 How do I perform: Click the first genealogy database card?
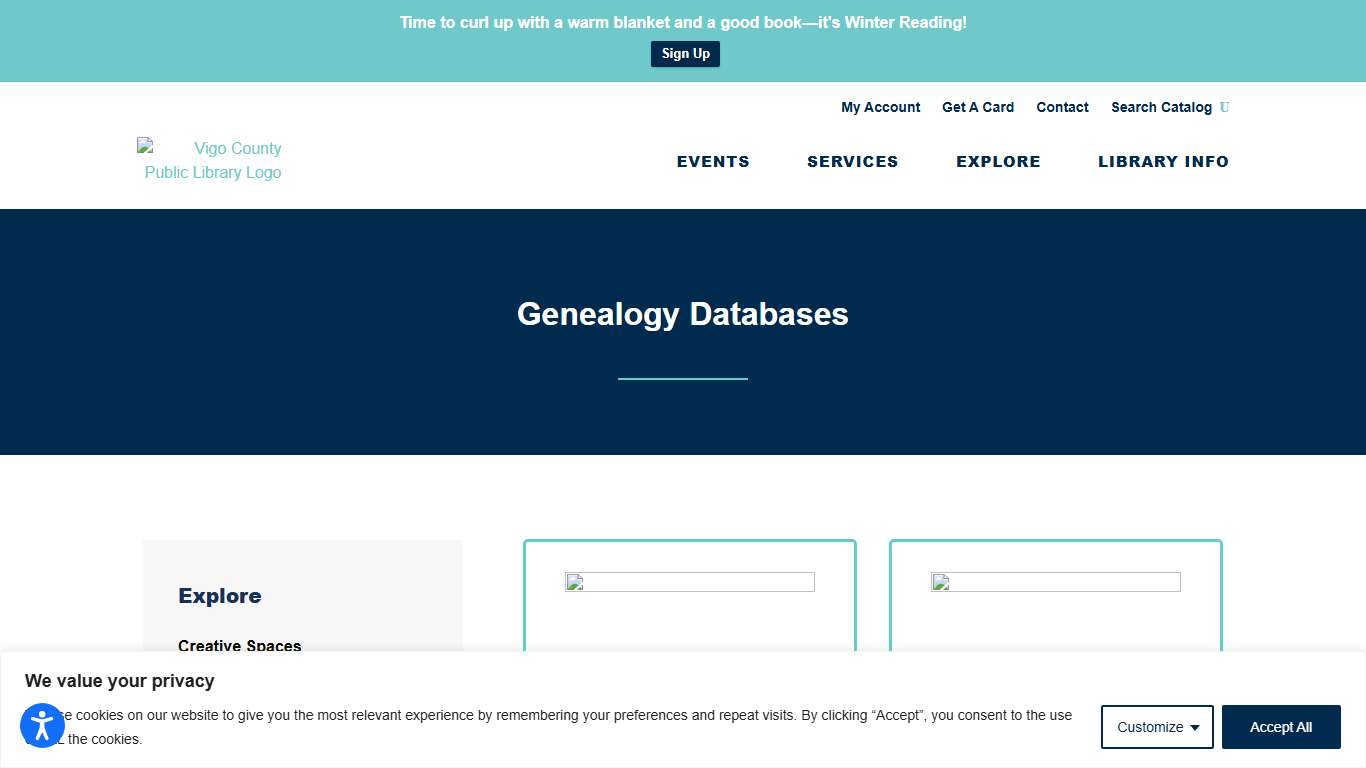click(x=689, y=600)
